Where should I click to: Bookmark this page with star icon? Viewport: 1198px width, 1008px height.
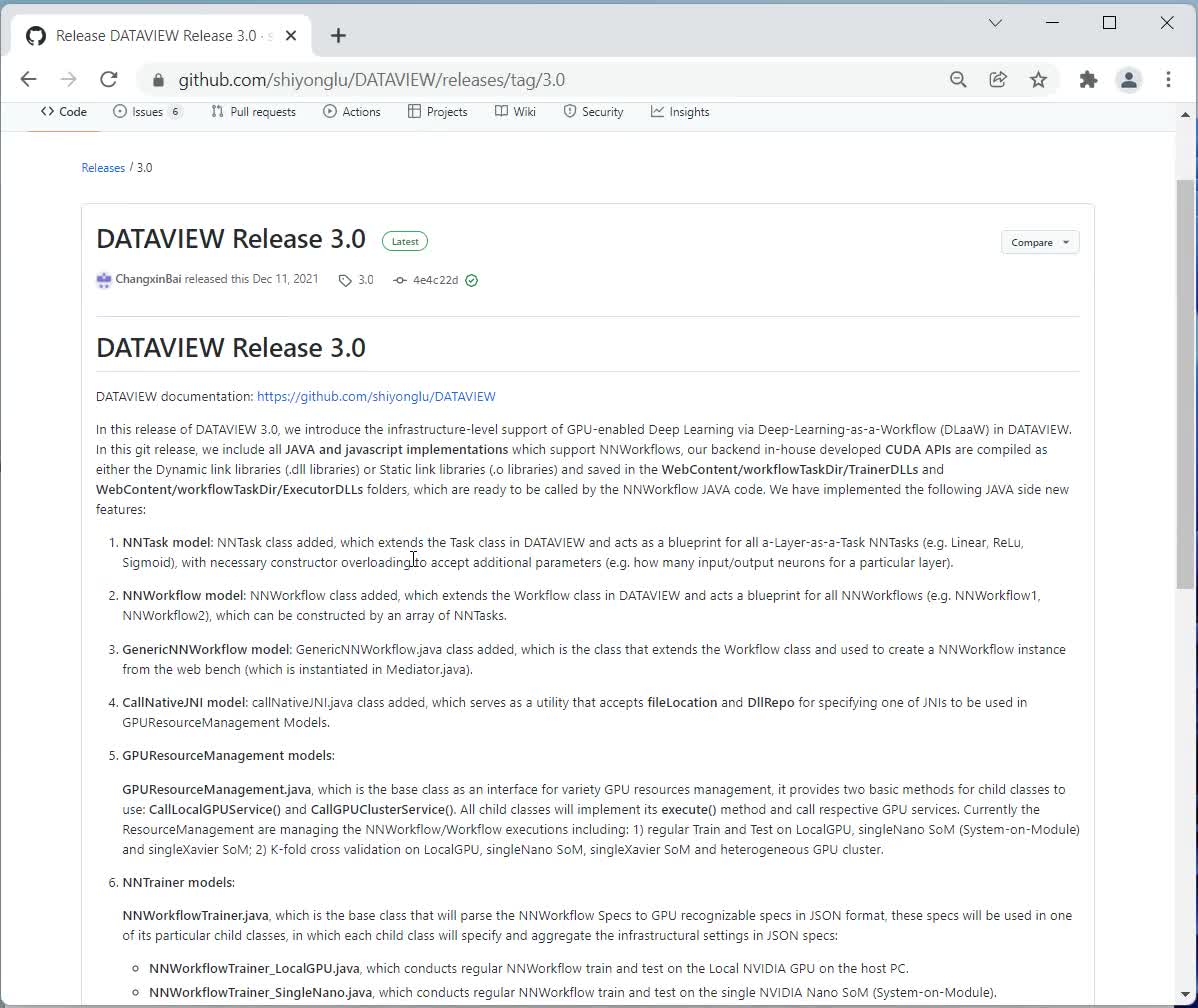pyautogui.click(x=1038, y=79)
